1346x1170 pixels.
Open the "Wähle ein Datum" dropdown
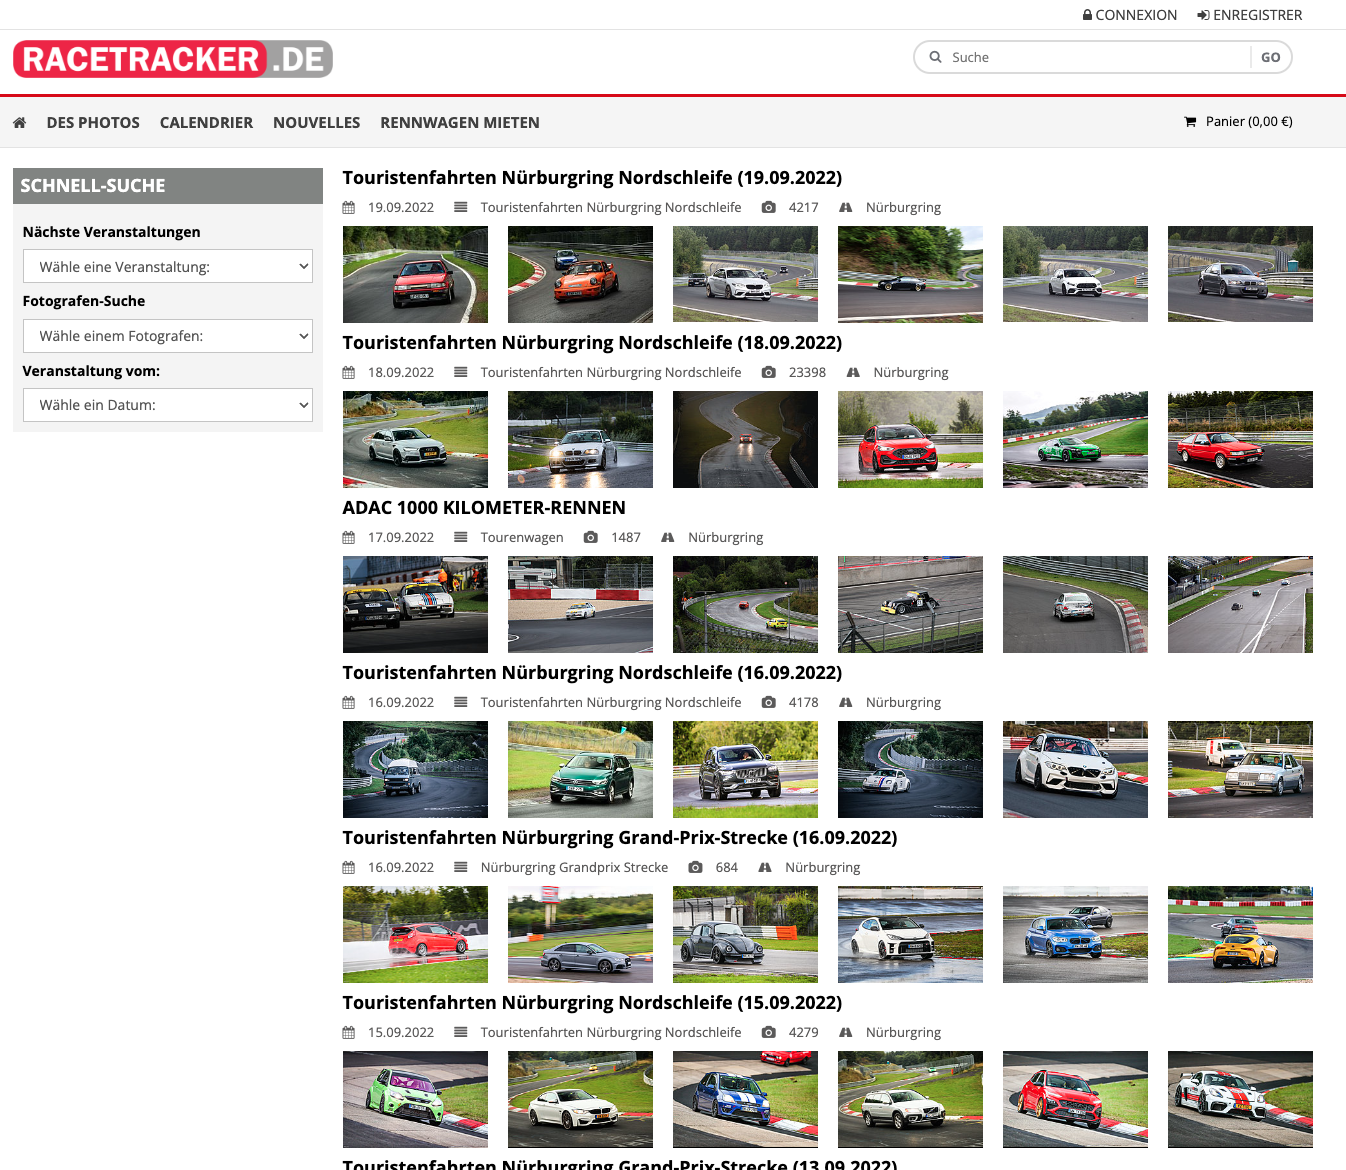167,404
